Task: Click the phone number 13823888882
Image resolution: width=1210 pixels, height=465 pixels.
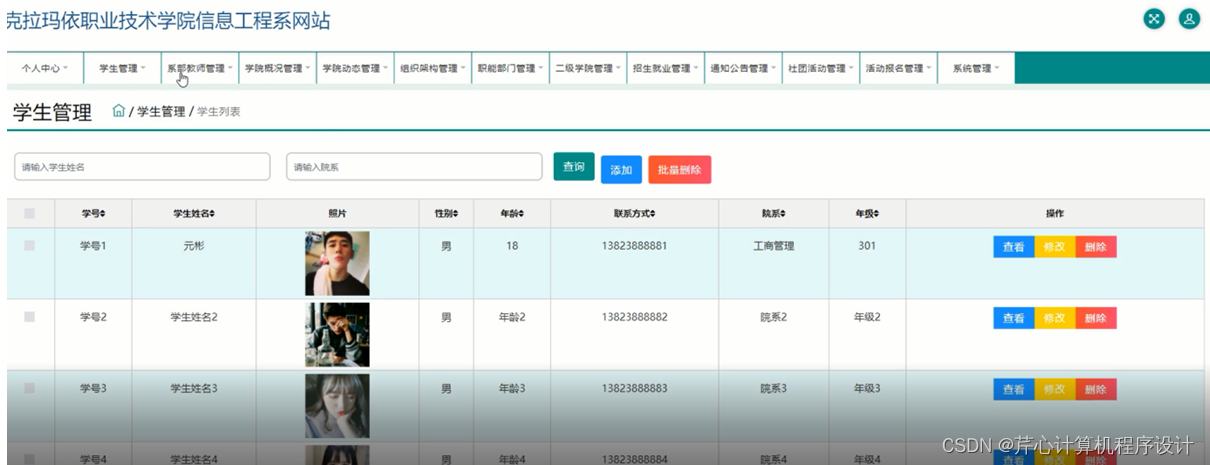Action: 634,317
